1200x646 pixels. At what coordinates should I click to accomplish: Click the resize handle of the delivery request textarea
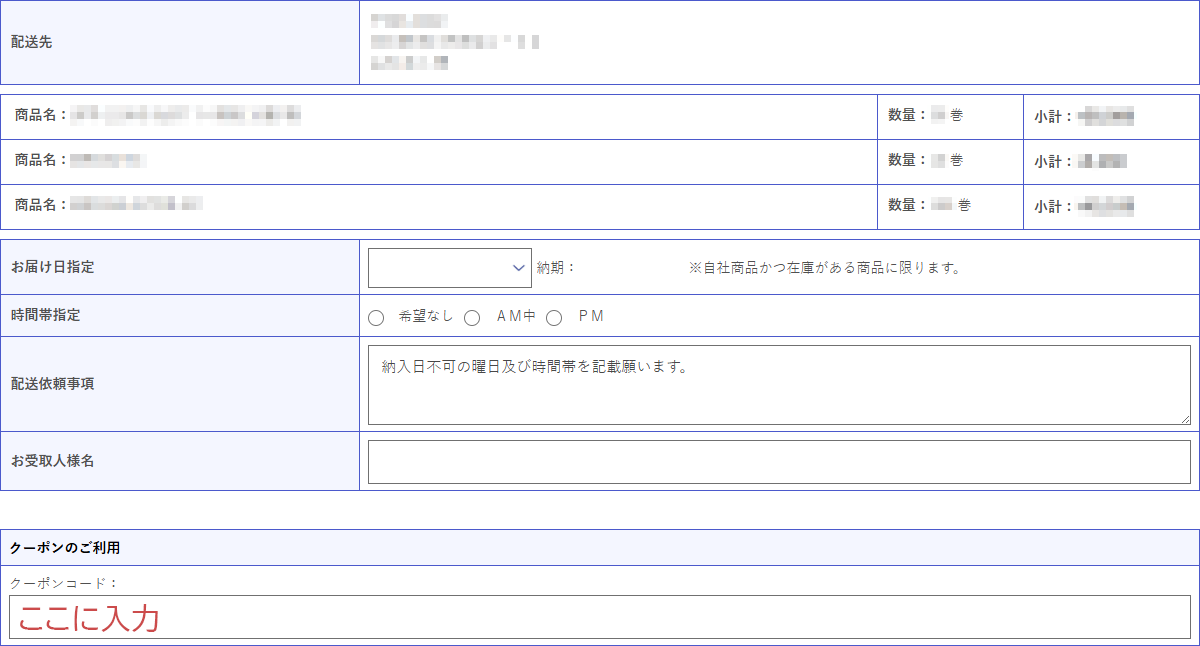click(x=1185, y=419)
